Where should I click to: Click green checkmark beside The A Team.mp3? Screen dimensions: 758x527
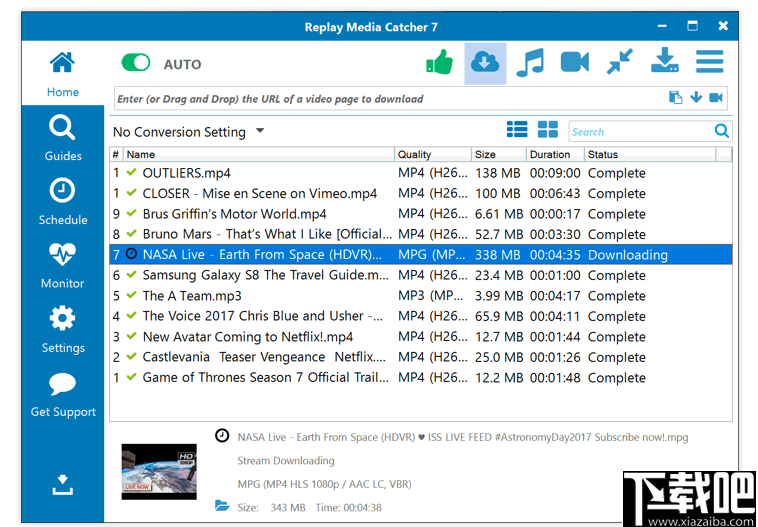[131, 294]
